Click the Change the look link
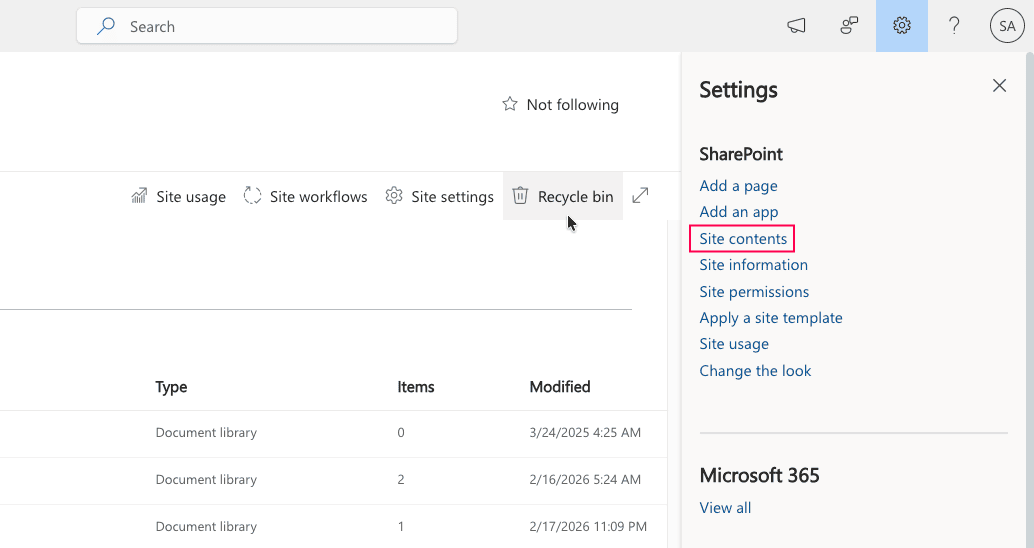This screenshot has width=1034, height=548. click(x=755, y=371)
